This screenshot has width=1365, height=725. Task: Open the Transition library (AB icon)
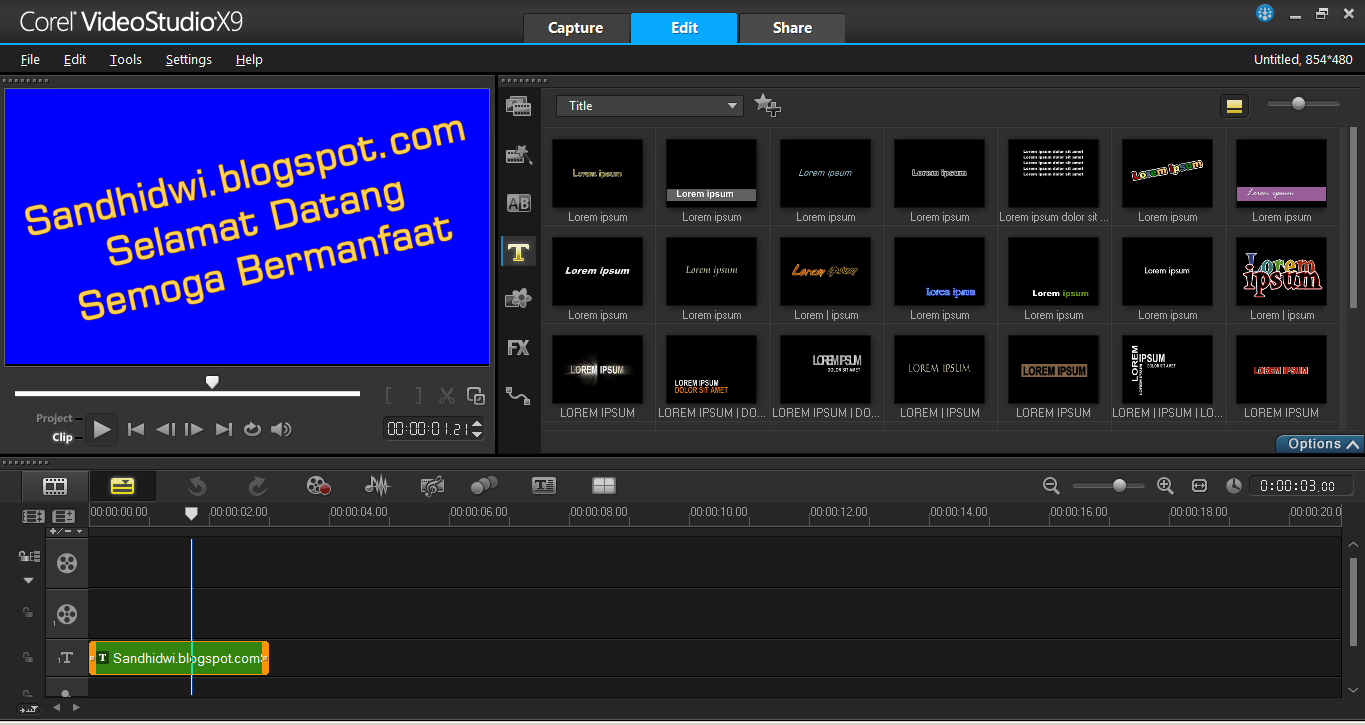[x=518, y=202]
